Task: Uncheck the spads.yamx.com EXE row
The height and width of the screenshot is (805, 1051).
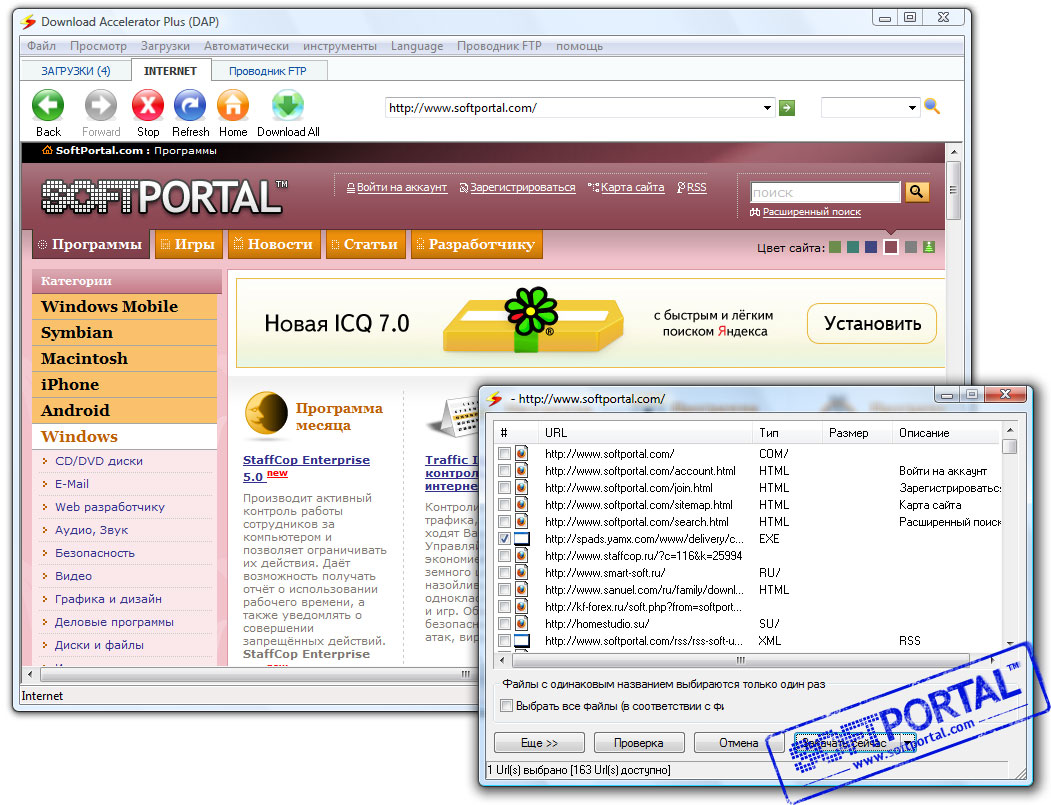Action: [x=504, y=538]
